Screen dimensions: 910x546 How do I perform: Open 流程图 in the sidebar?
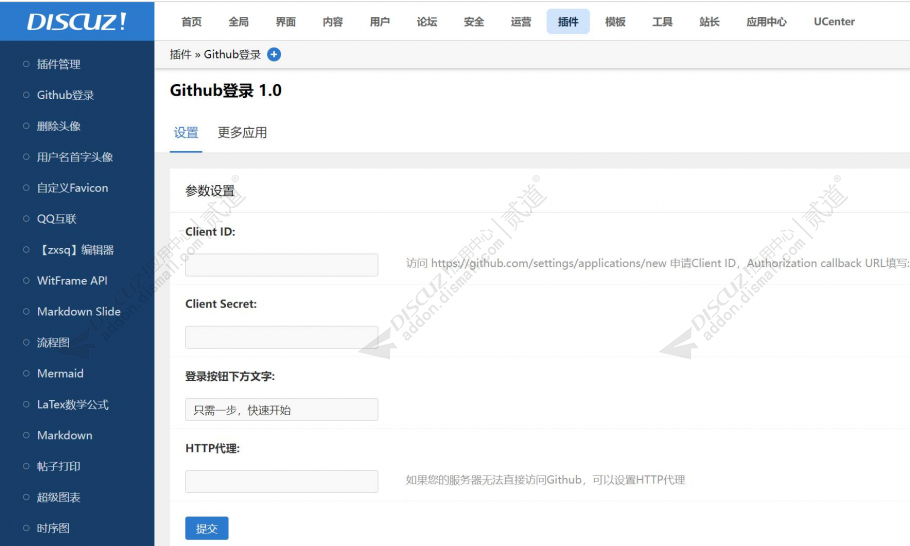(x=53, y=342)
